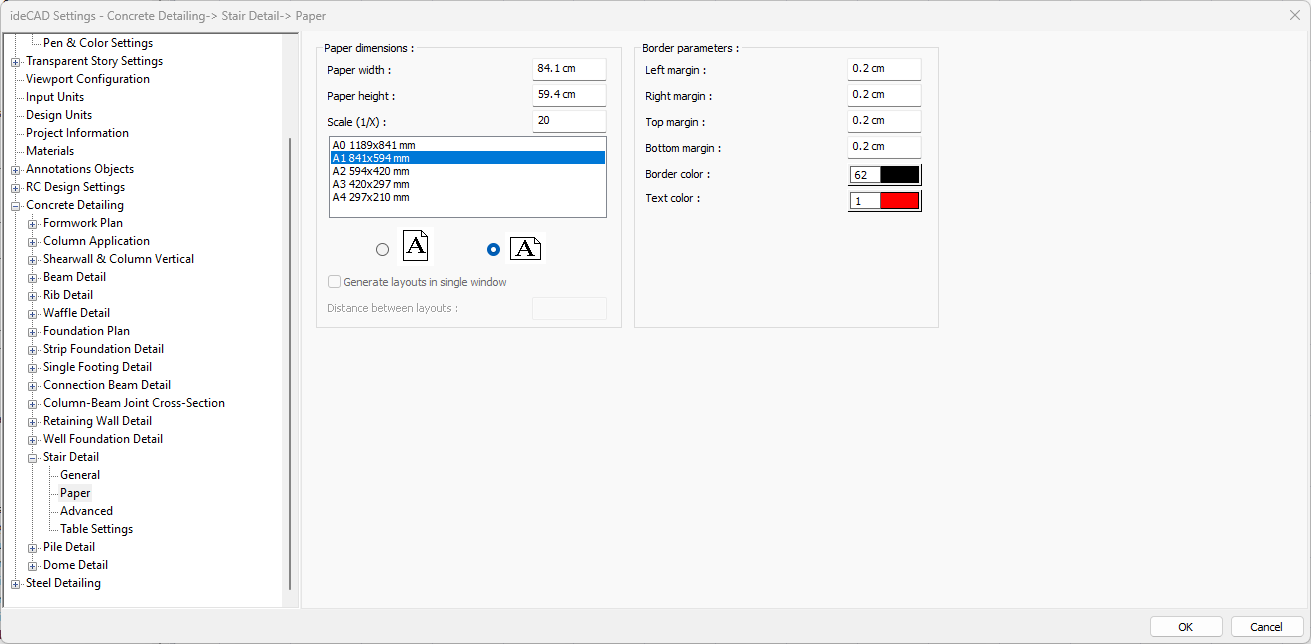1311x644 pixels.
Task: Choose A3 420x297 mm paper size
Action: (371, 184)
